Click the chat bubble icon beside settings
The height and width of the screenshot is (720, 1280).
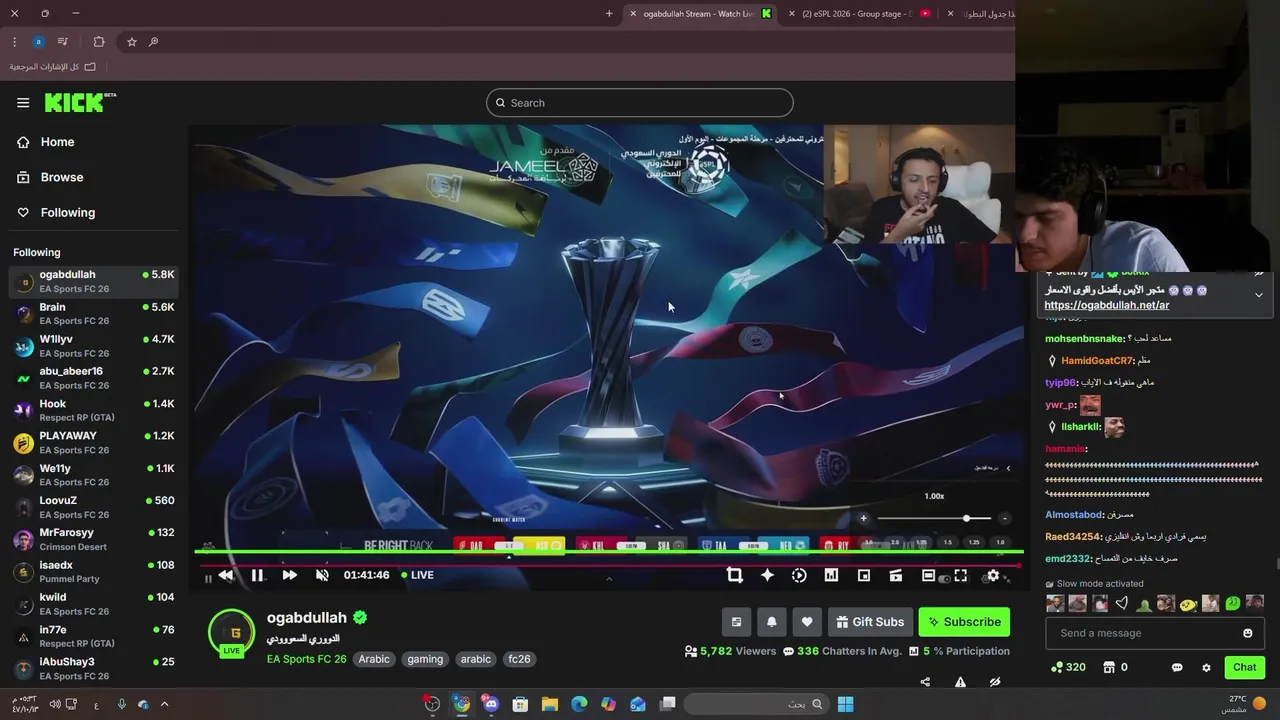(x=1177, y=667)
